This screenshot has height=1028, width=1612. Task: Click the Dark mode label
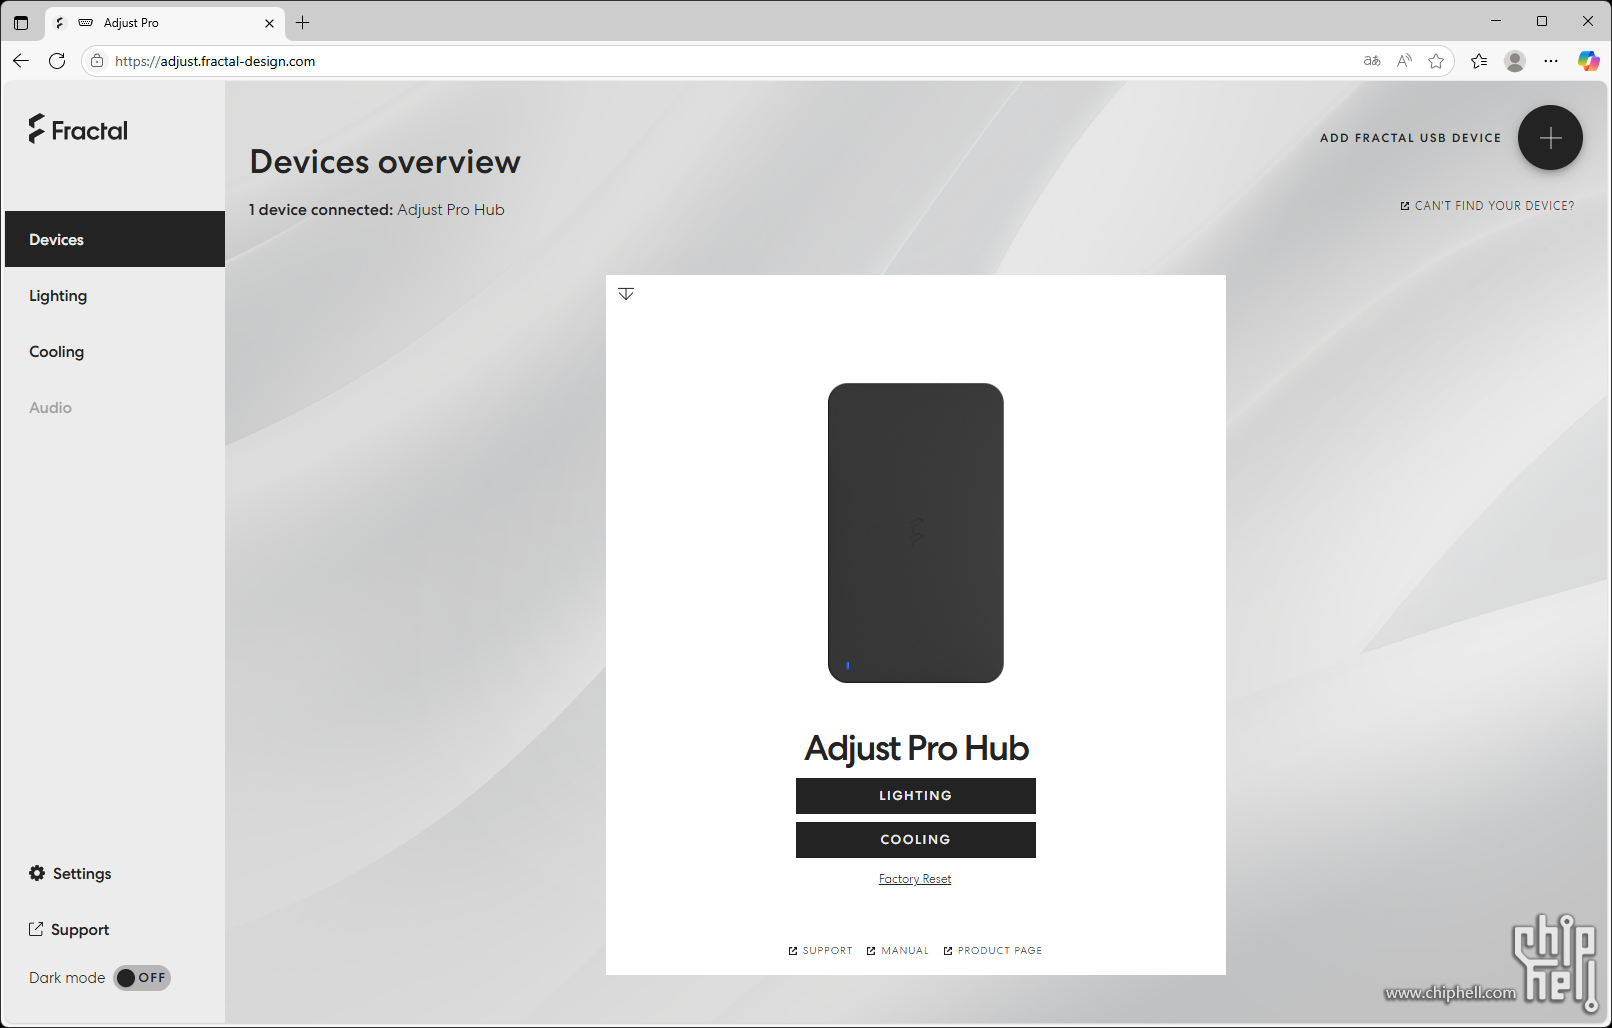click(67, 978)
